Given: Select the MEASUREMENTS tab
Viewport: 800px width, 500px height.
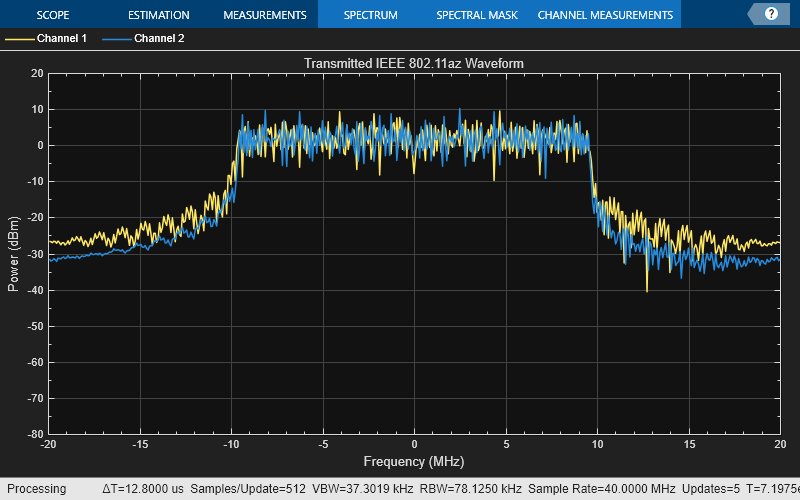Looking at the screenshot, I should point(265,15).
